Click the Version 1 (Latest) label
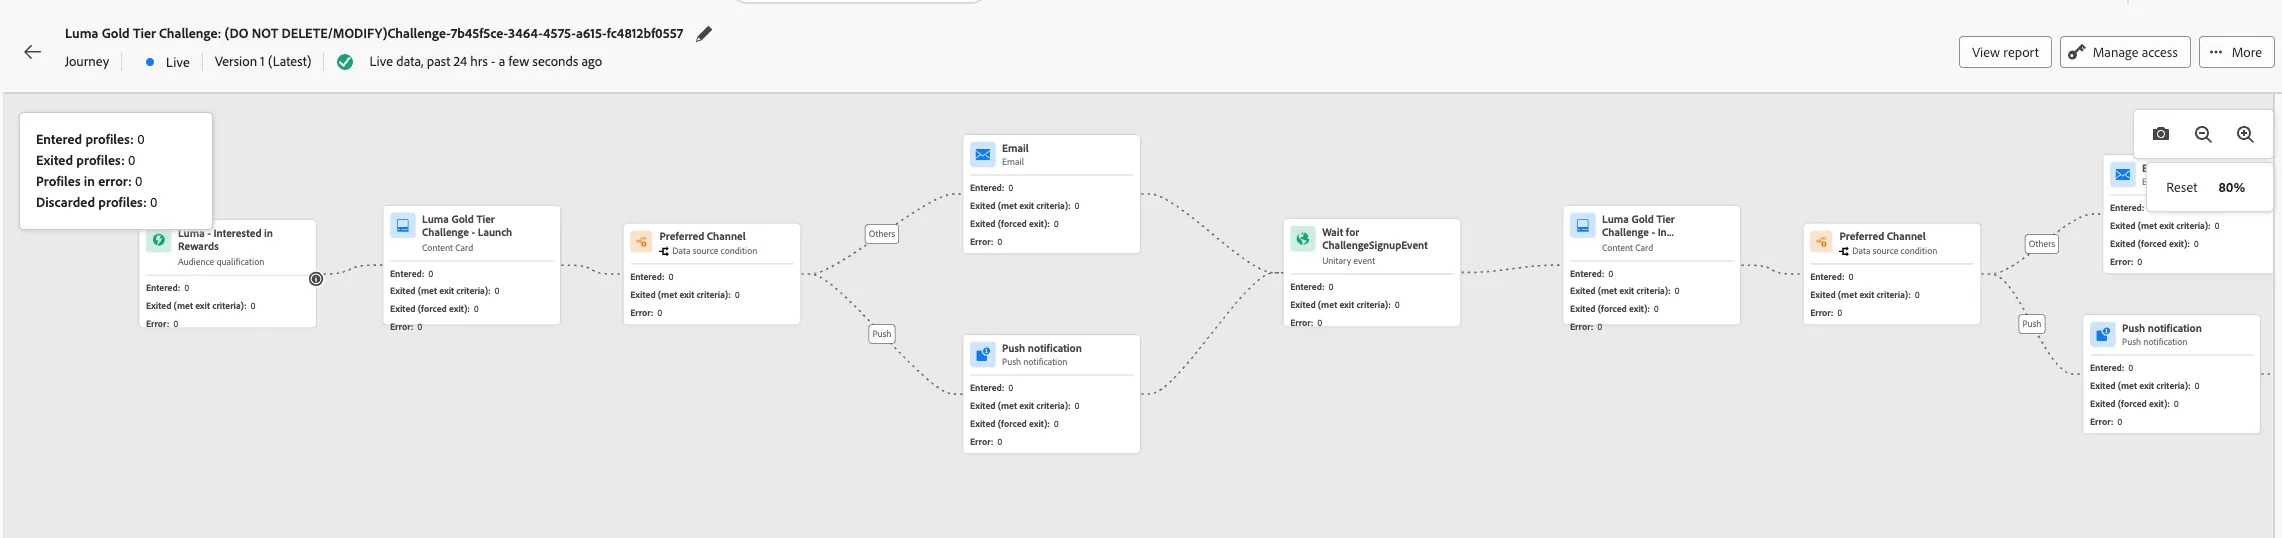Image resolution: width=2282 pixels, height=538 pixels. (263, 61)
